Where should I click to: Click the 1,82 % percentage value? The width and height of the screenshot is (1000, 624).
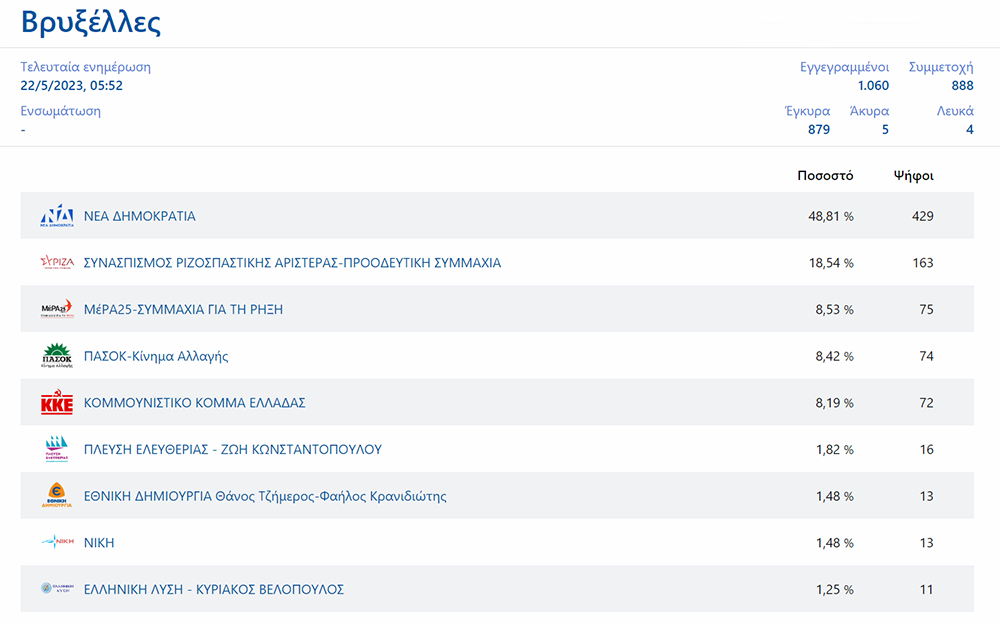834,450
